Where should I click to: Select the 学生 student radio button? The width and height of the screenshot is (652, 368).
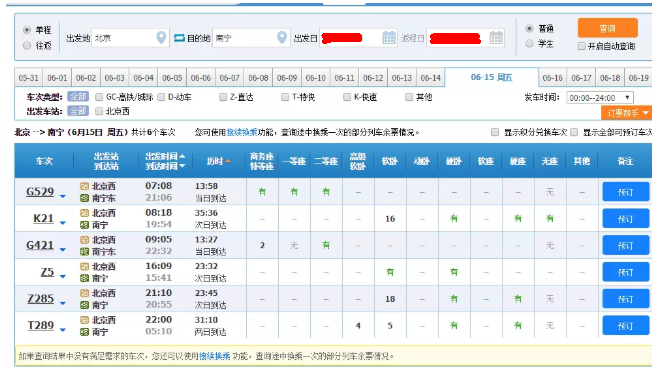[529, 43]
